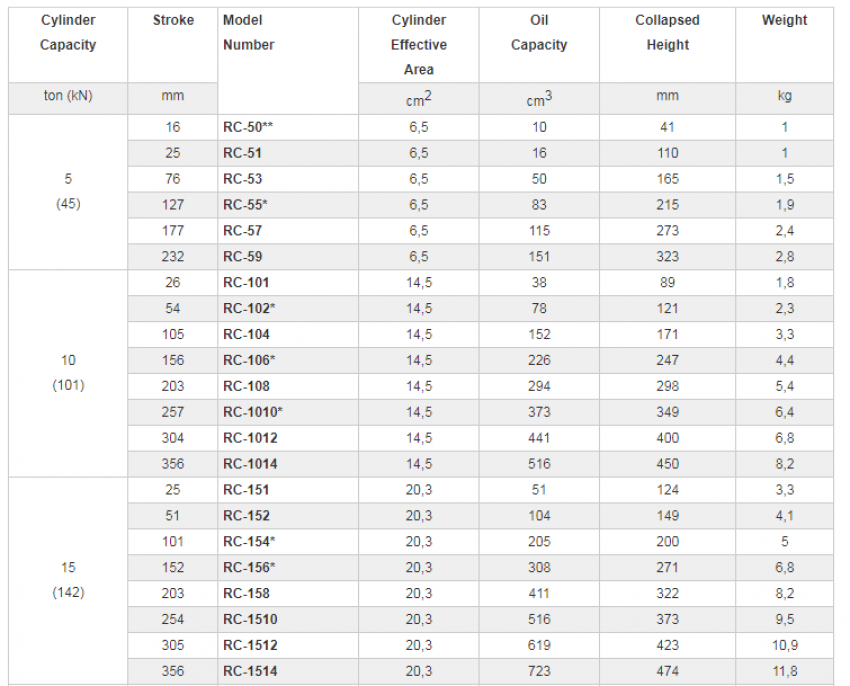Select the RC-106* model entry
This screenshot has width=850, height=686.
coord(249,360)
